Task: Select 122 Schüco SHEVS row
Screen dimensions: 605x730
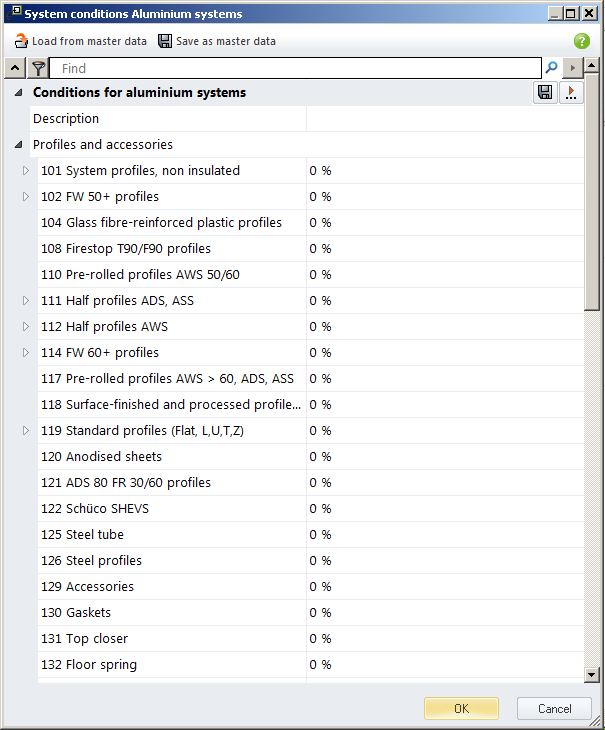Action: pos(107,509)
